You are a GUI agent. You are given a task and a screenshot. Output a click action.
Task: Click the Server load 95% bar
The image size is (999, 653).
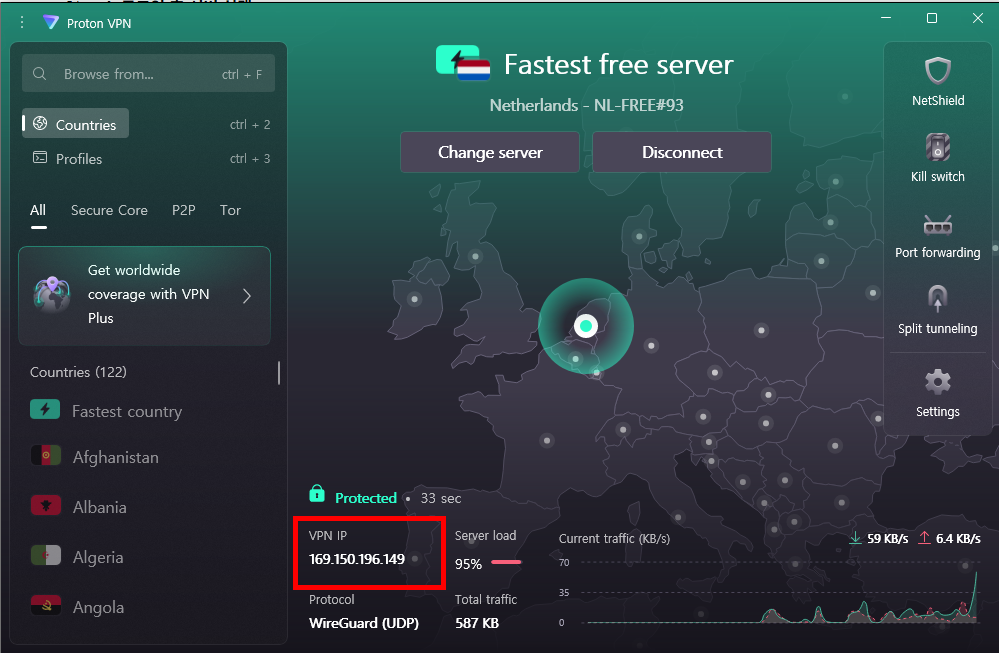[x=507, y=562]
